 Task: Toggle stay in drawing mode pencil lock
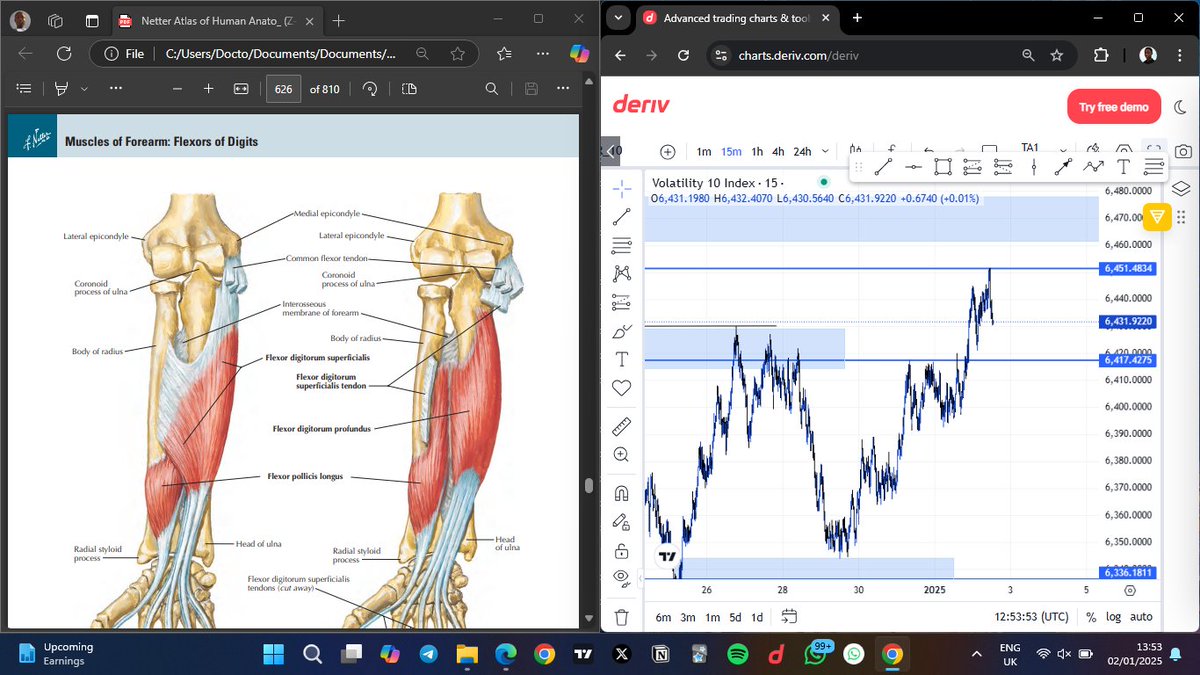coord(621,522)
